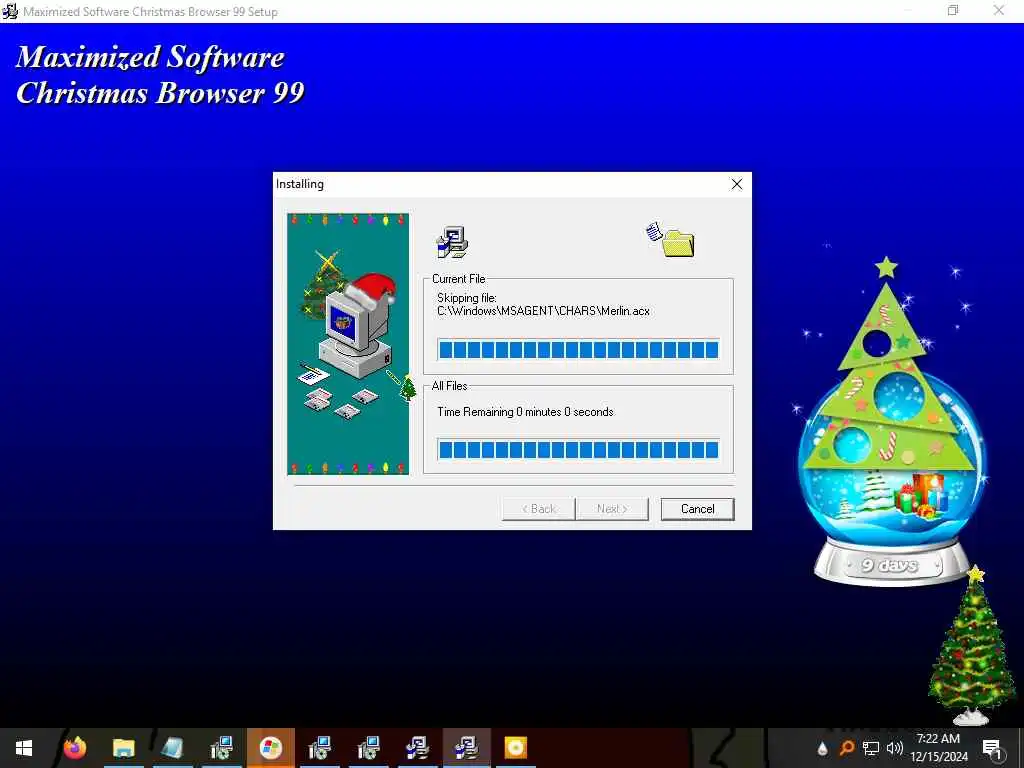Viewport: 1024px width, 768px height.
Task: Open the notepad-style app on the taskbar
Action: click(172, 748)
